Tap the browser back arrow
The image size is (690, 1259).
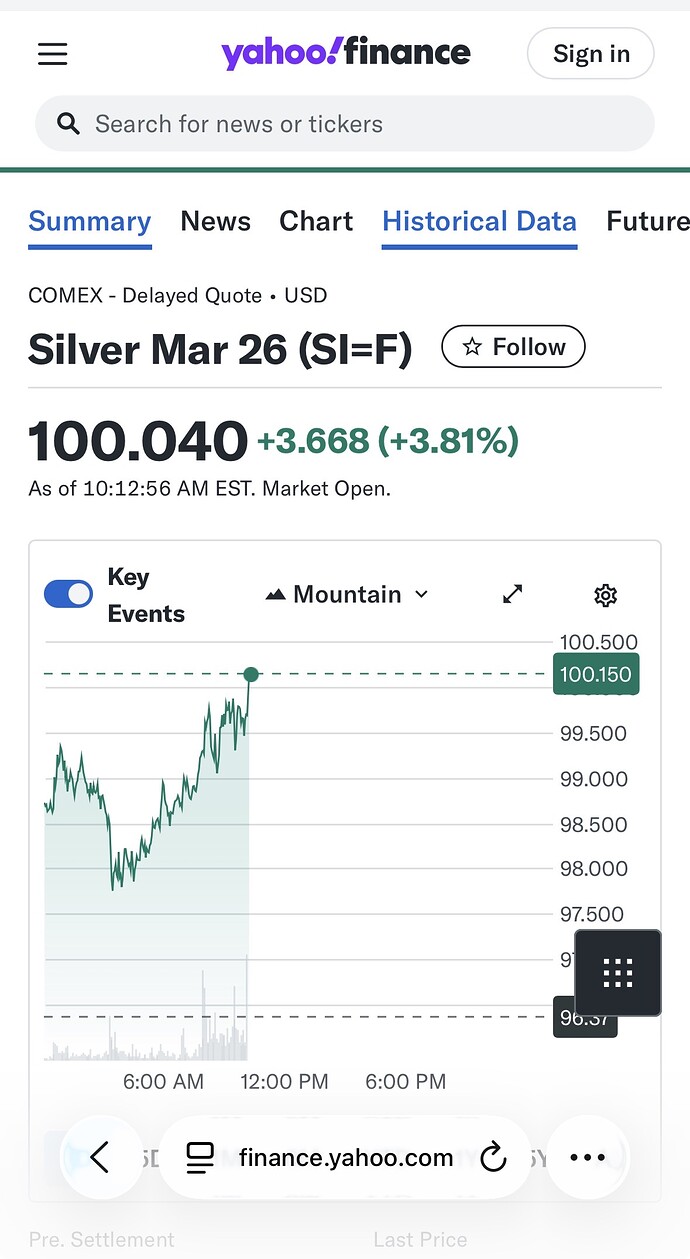click(100, 1158)
